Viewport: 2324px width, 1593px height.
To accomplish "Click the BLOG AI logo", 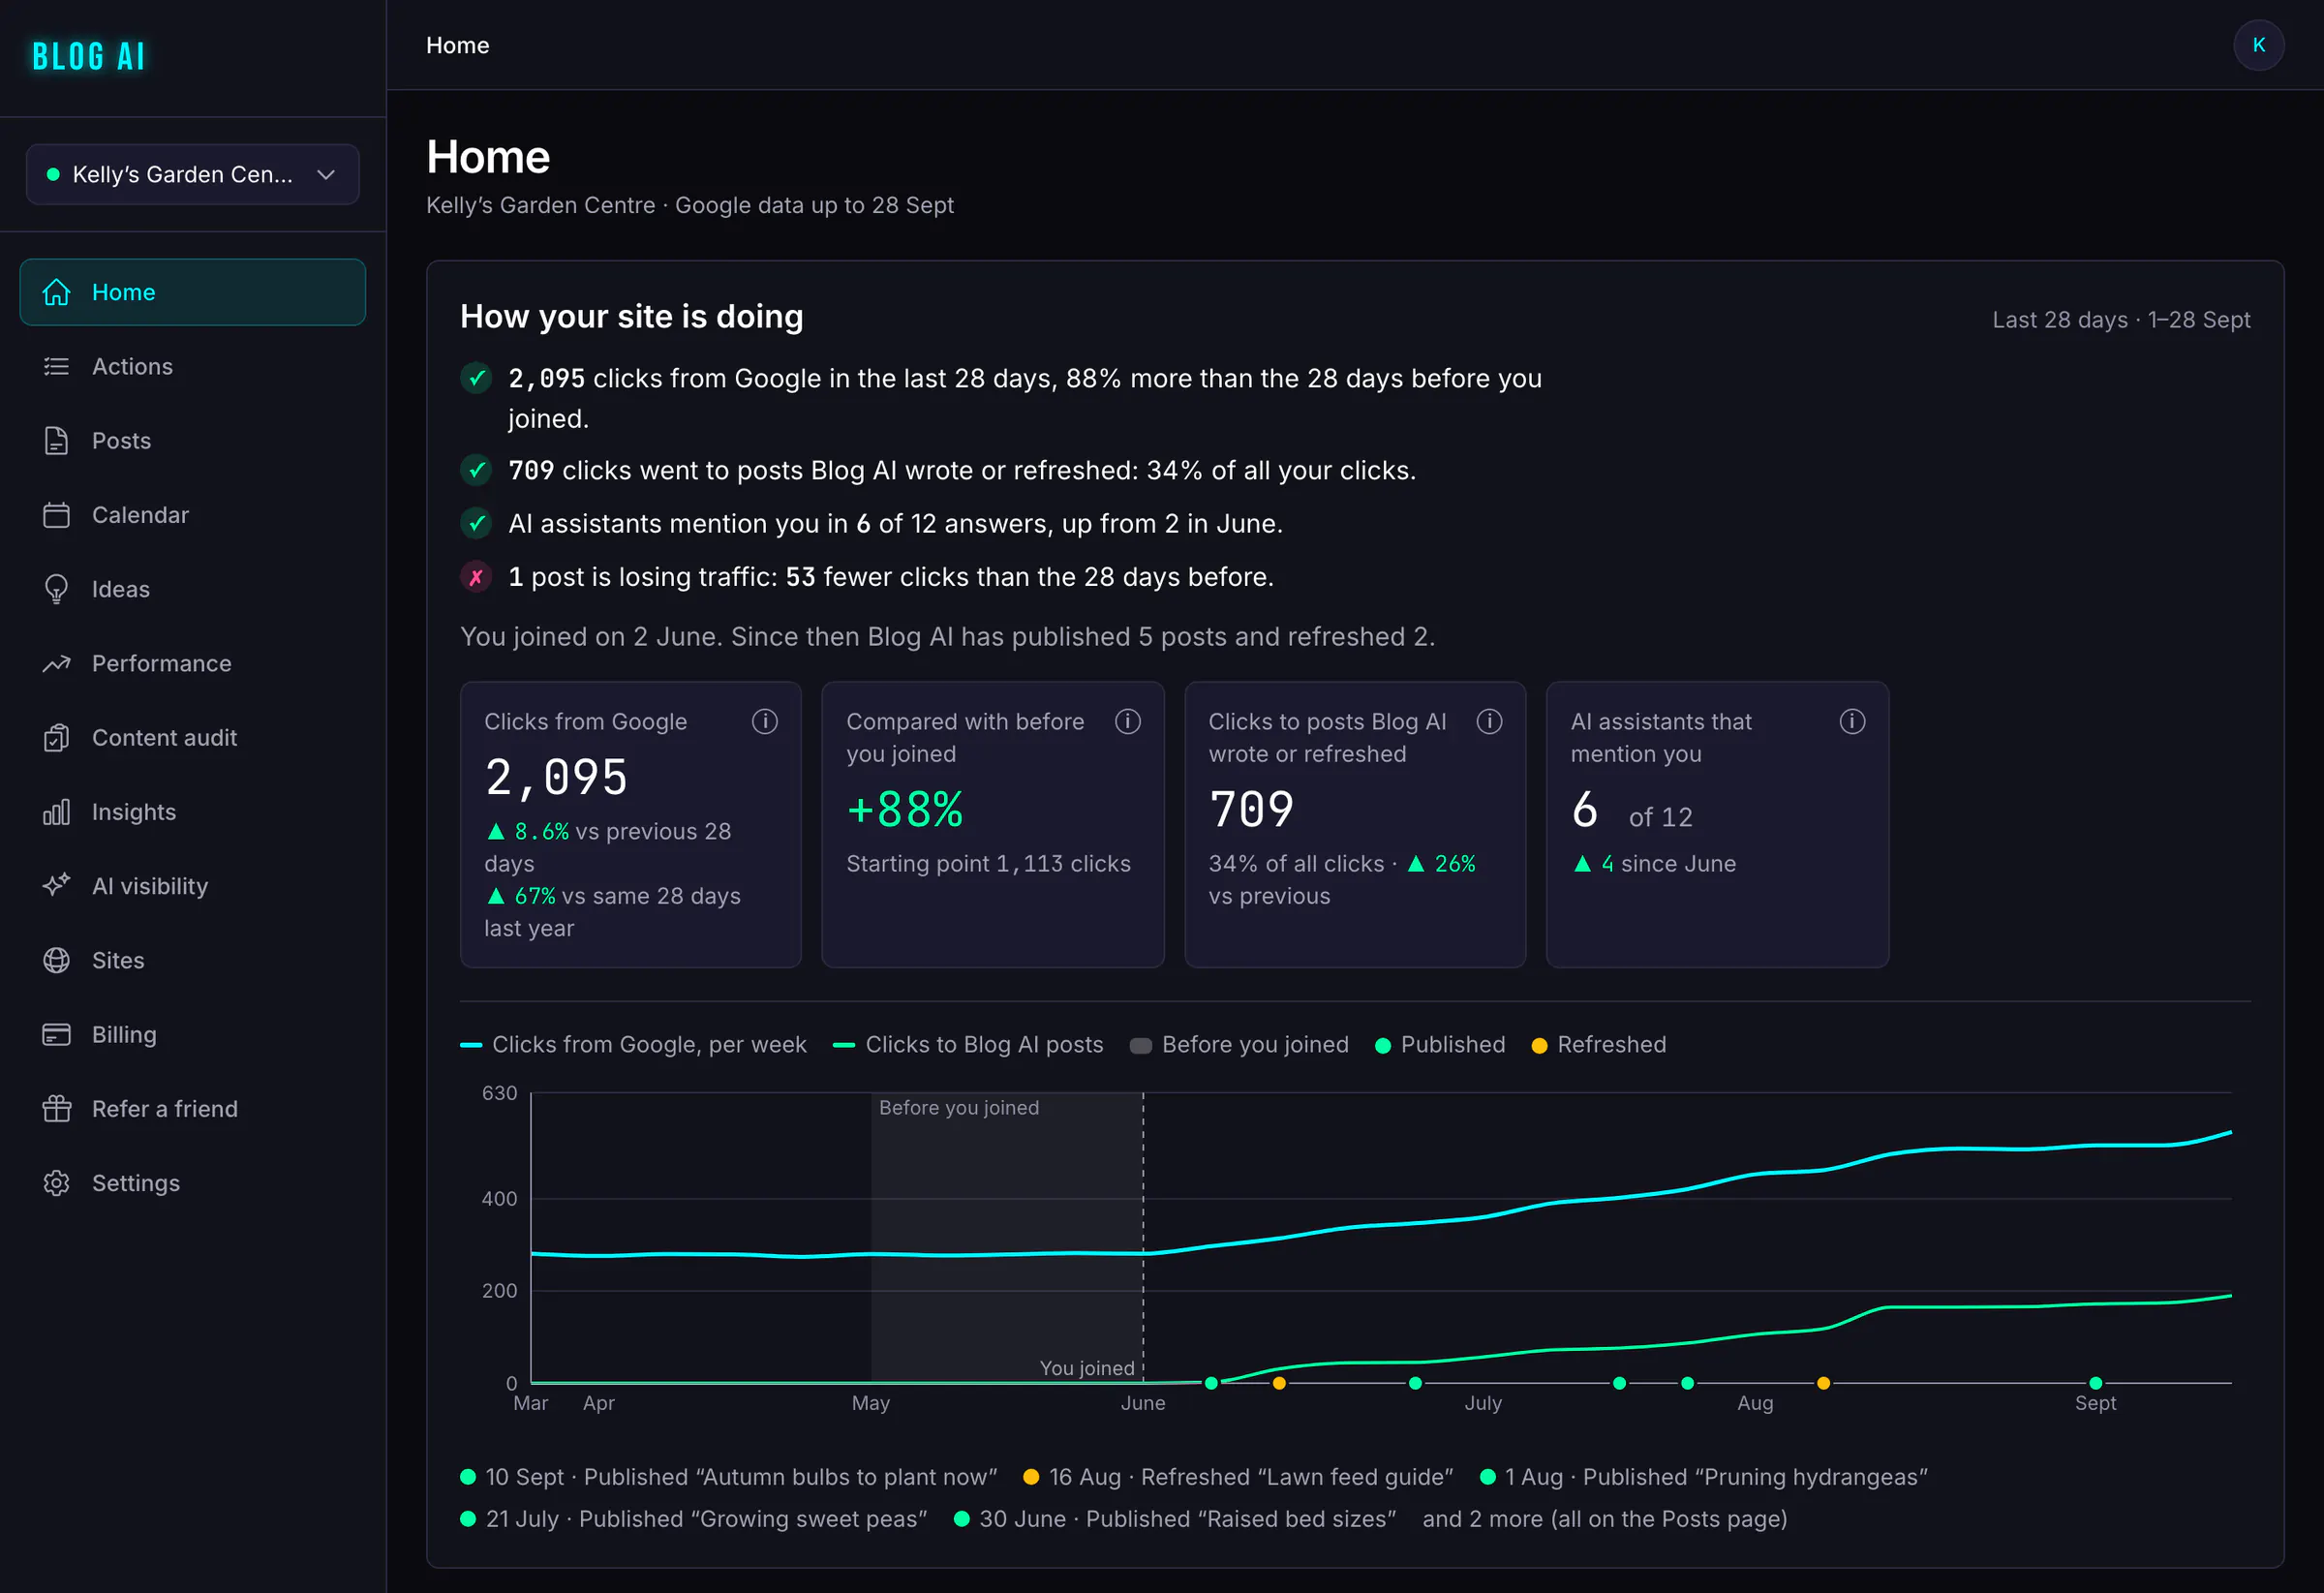I will 89,57.
